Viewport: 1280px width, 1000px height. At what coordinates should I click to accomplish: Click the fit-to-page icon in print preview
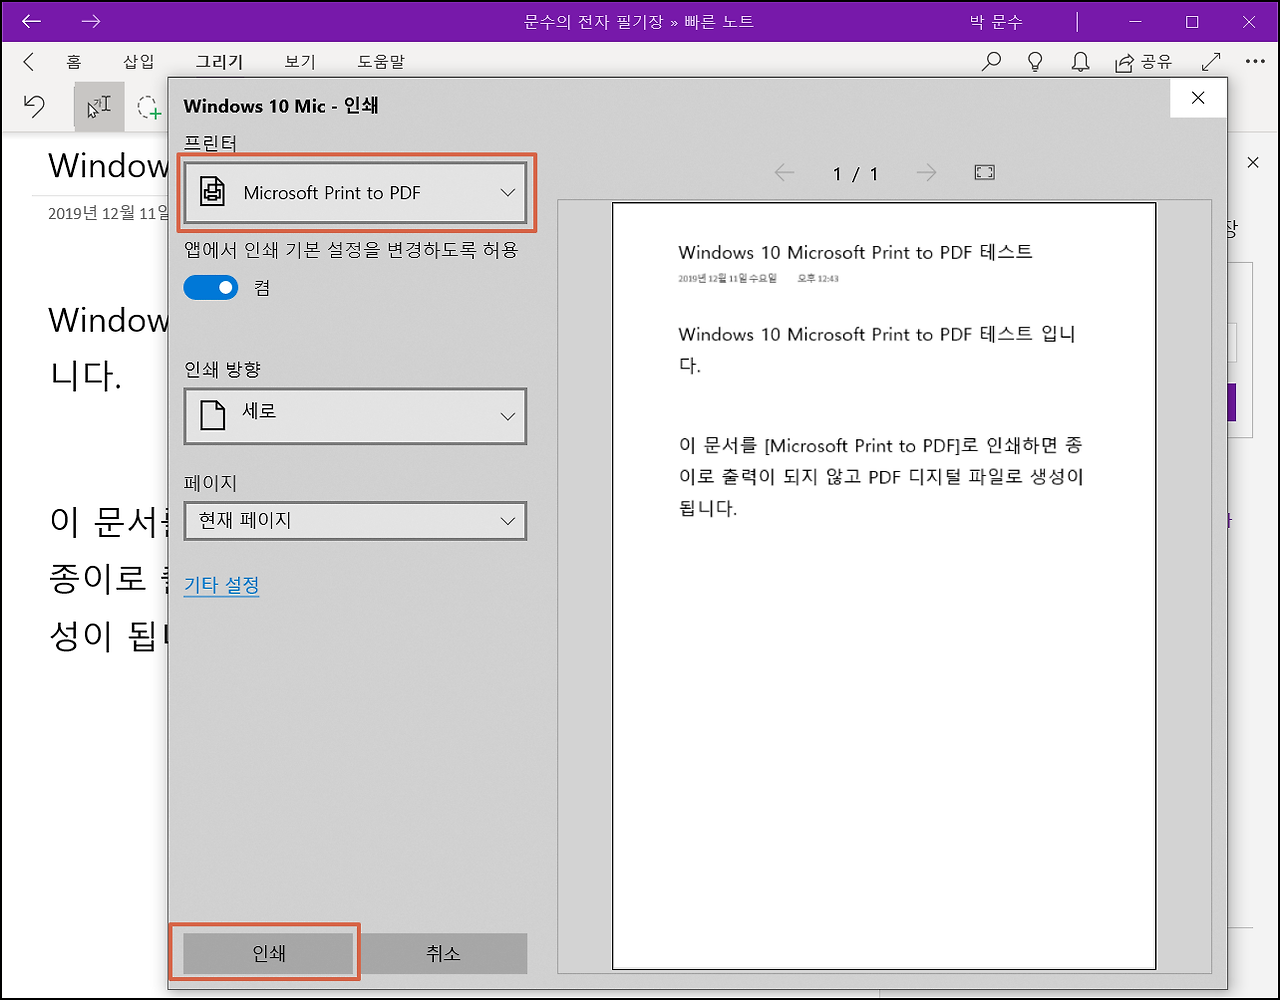[x=984, y=172]
